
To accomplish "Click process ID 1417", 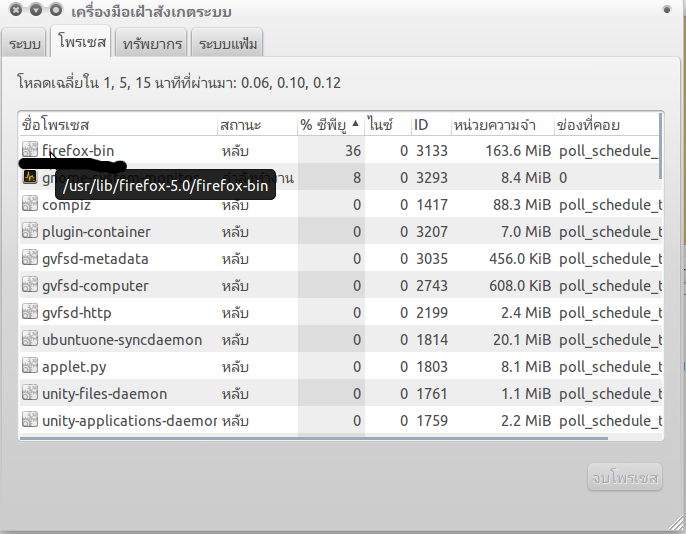I will coord(432,205).
